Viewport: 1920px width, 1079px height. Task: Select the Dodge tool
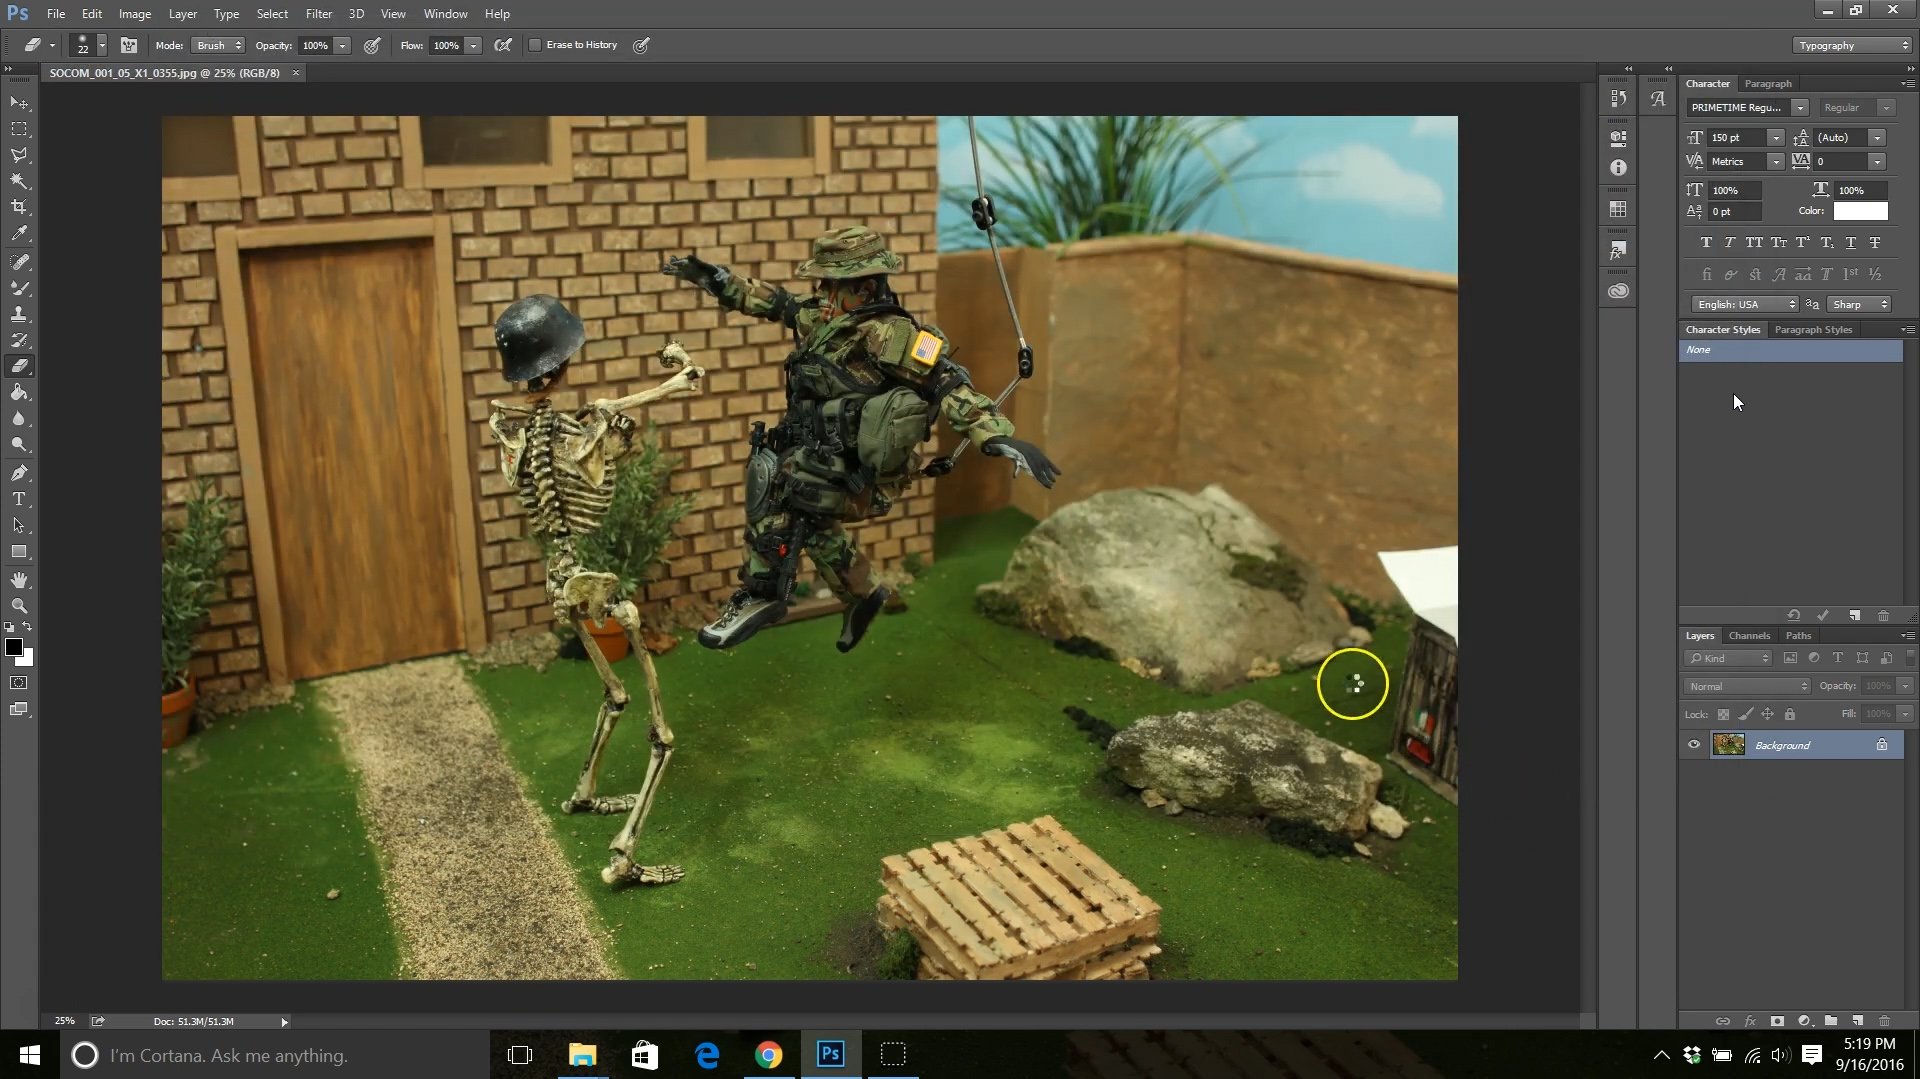click(19, 445)
